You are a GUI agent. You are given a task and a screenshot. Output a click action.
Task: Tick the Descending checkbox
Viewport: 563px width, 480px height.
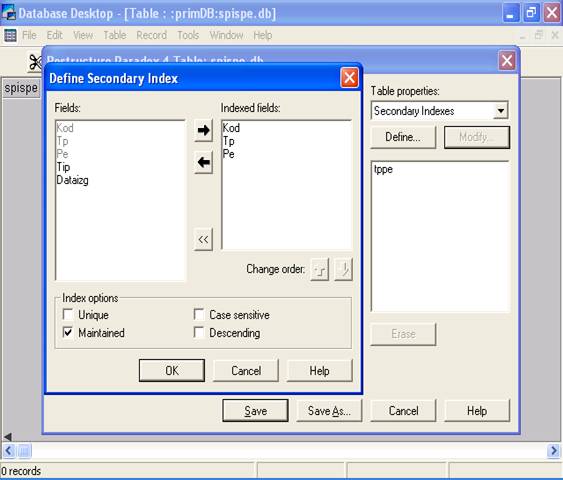(199, 332)
